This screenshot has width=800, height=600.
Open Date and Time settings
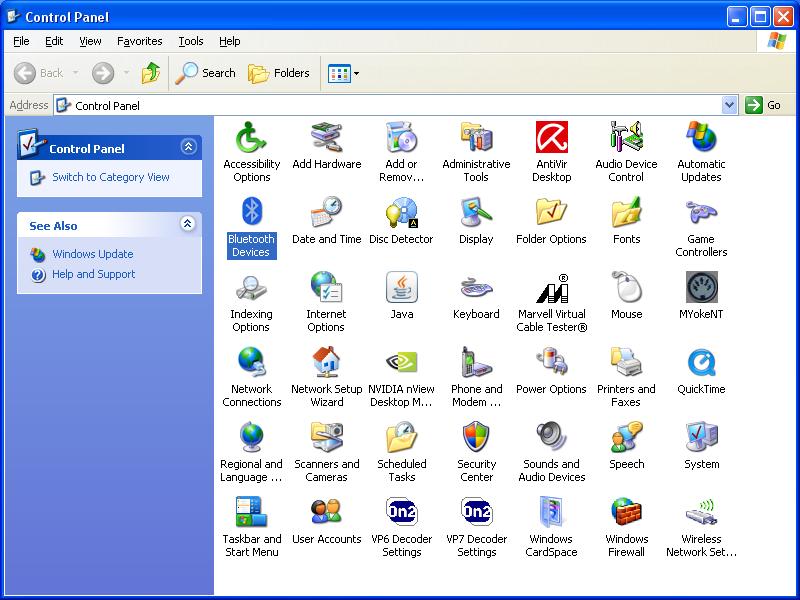click(x=327, y=212)
